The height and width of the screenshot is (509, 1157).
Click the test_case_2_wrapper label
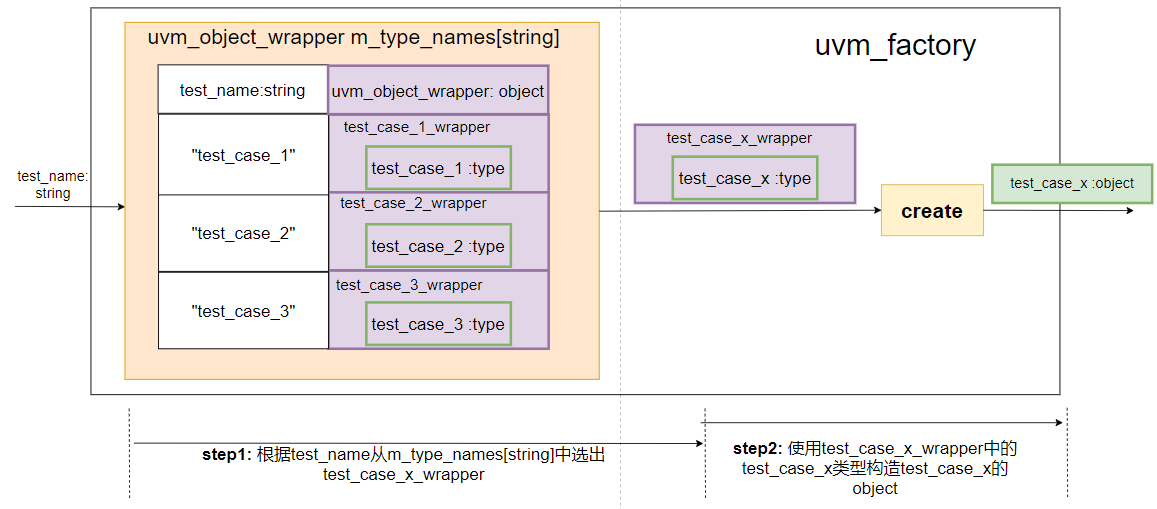coord(413,203)
